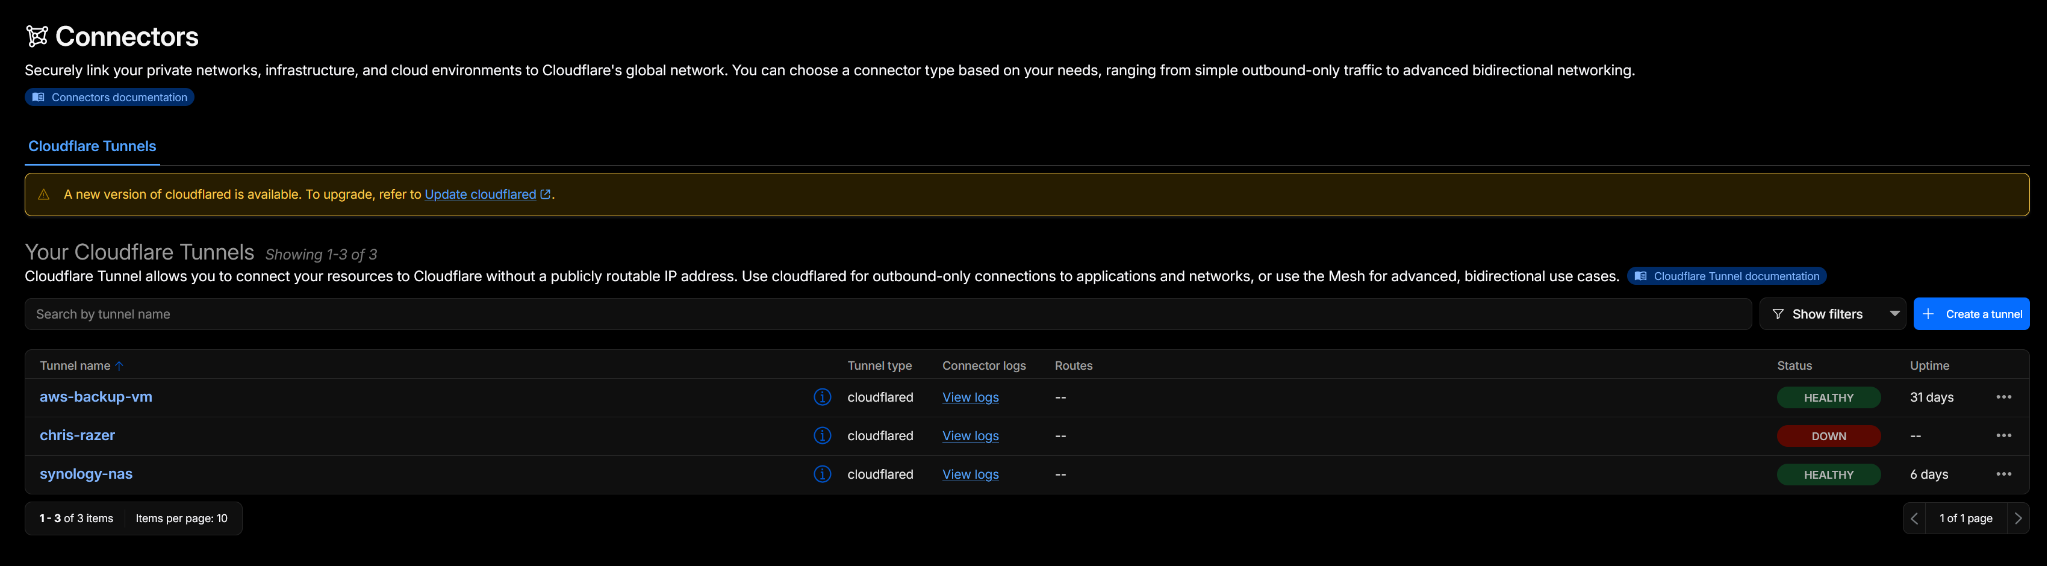Click the warning triangle icon in the banner
This screenshot has width=2047, height=566.
(x=44, y=194)
